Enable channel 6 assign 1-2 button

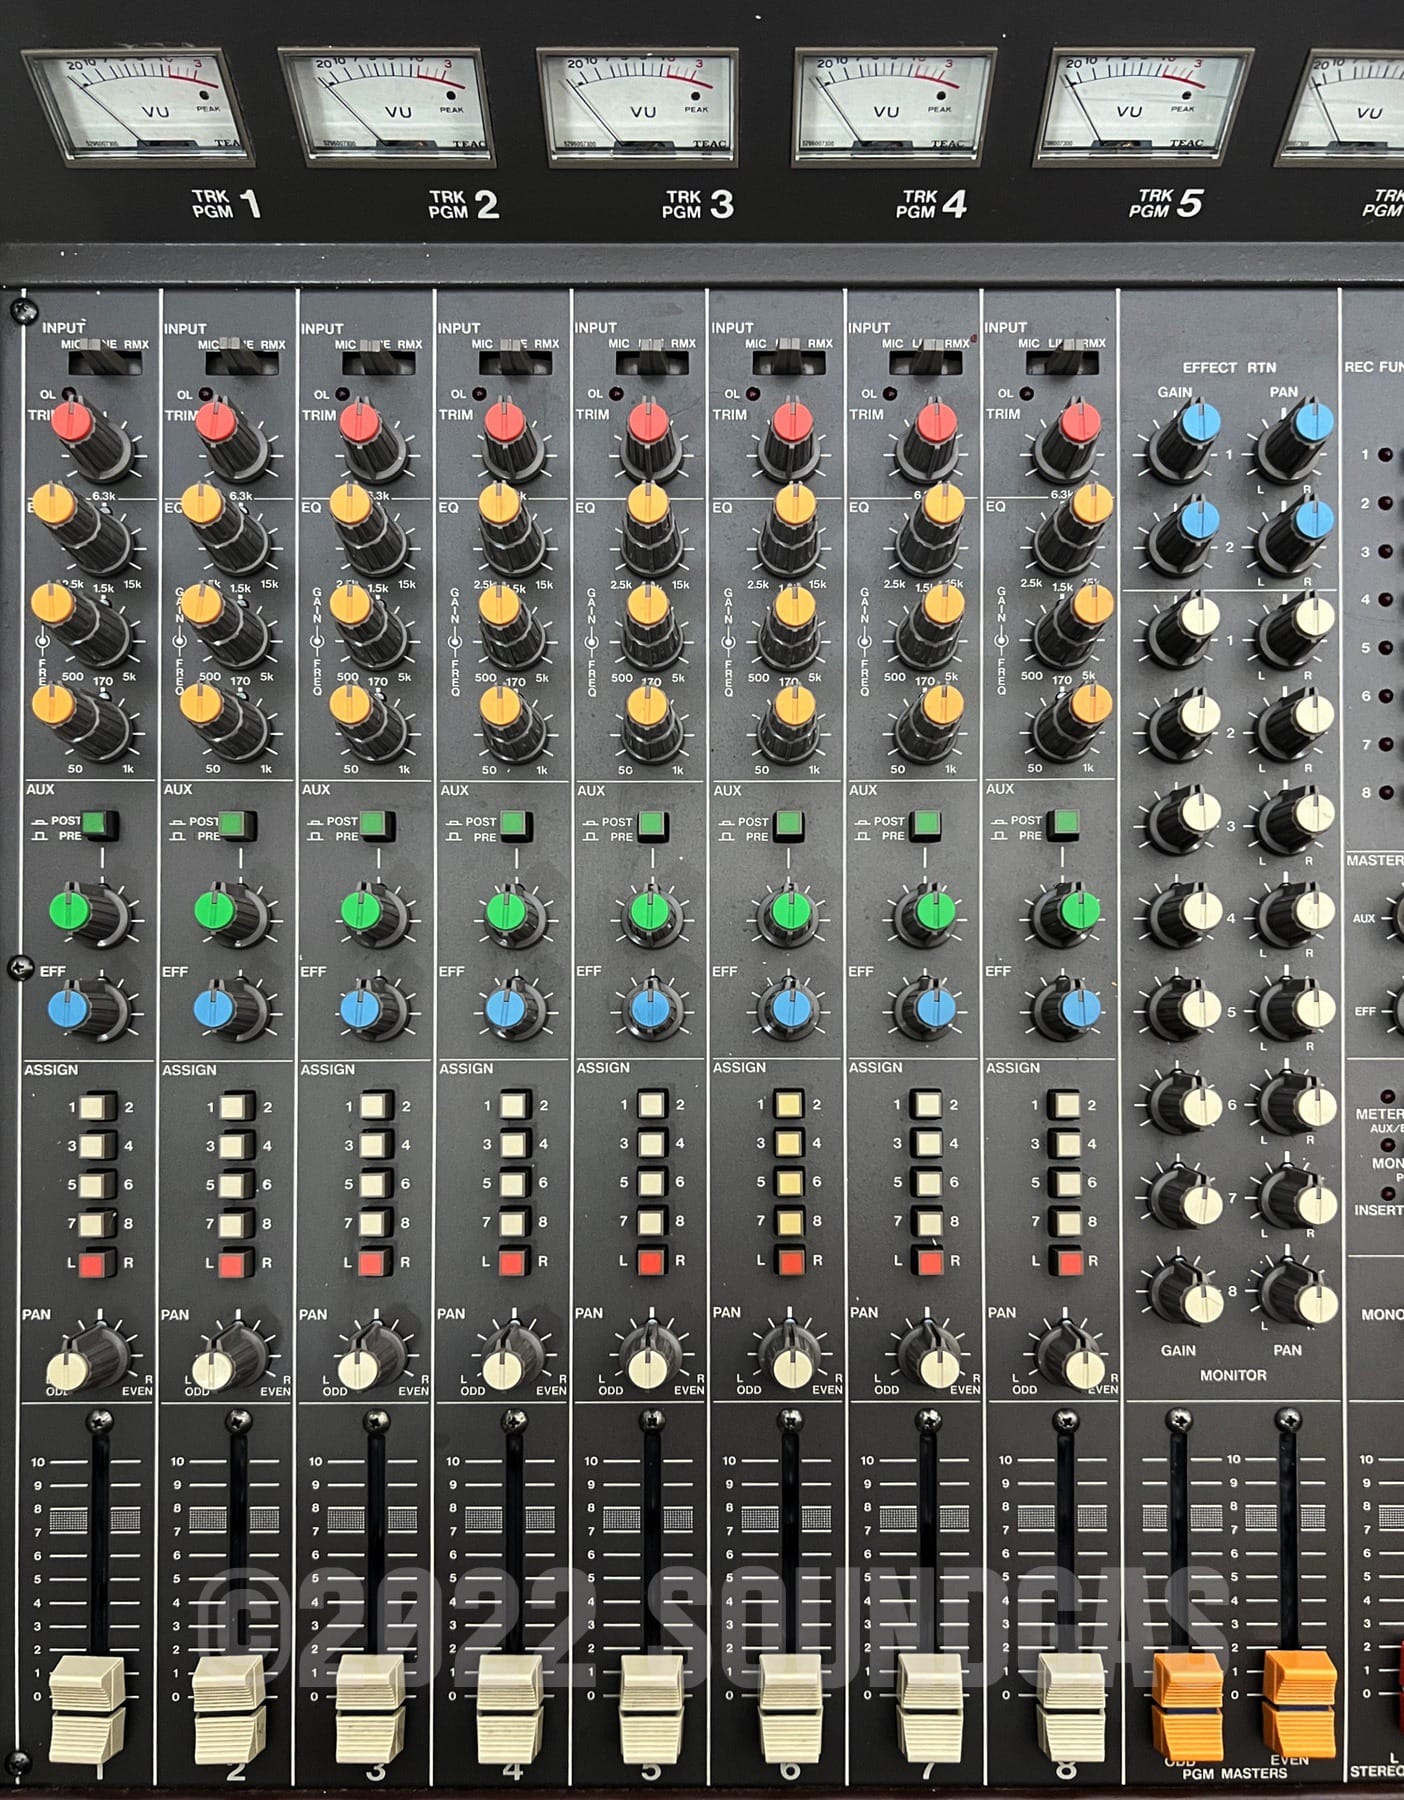click(x=787, y=1104)
